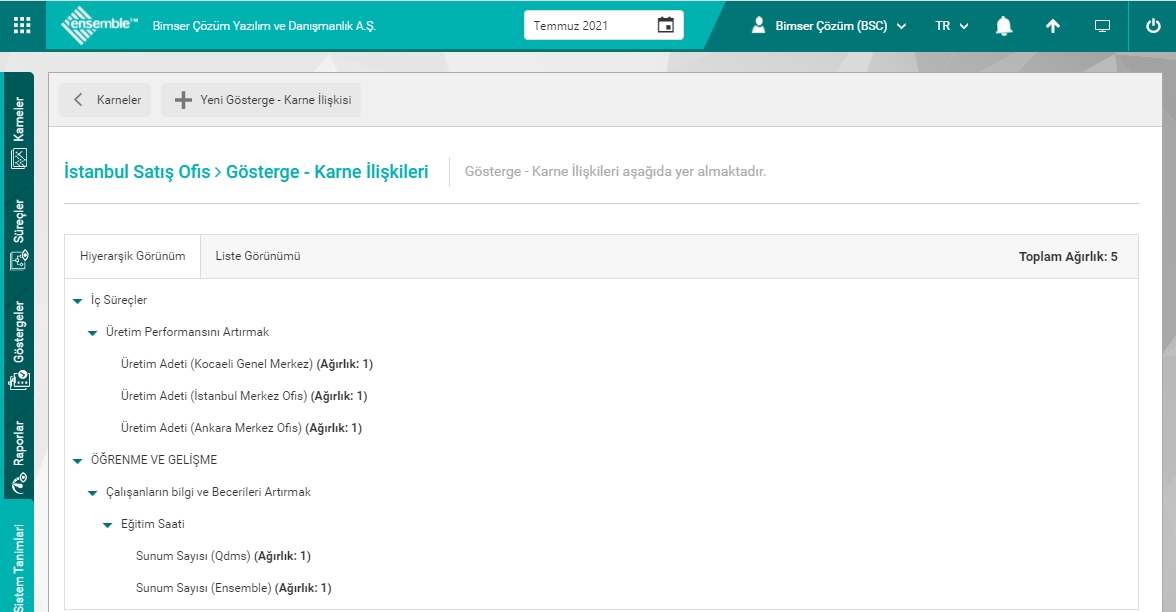1176x612 pixels.
Task: Go back to Karneler
Action: tap(105, 100)
